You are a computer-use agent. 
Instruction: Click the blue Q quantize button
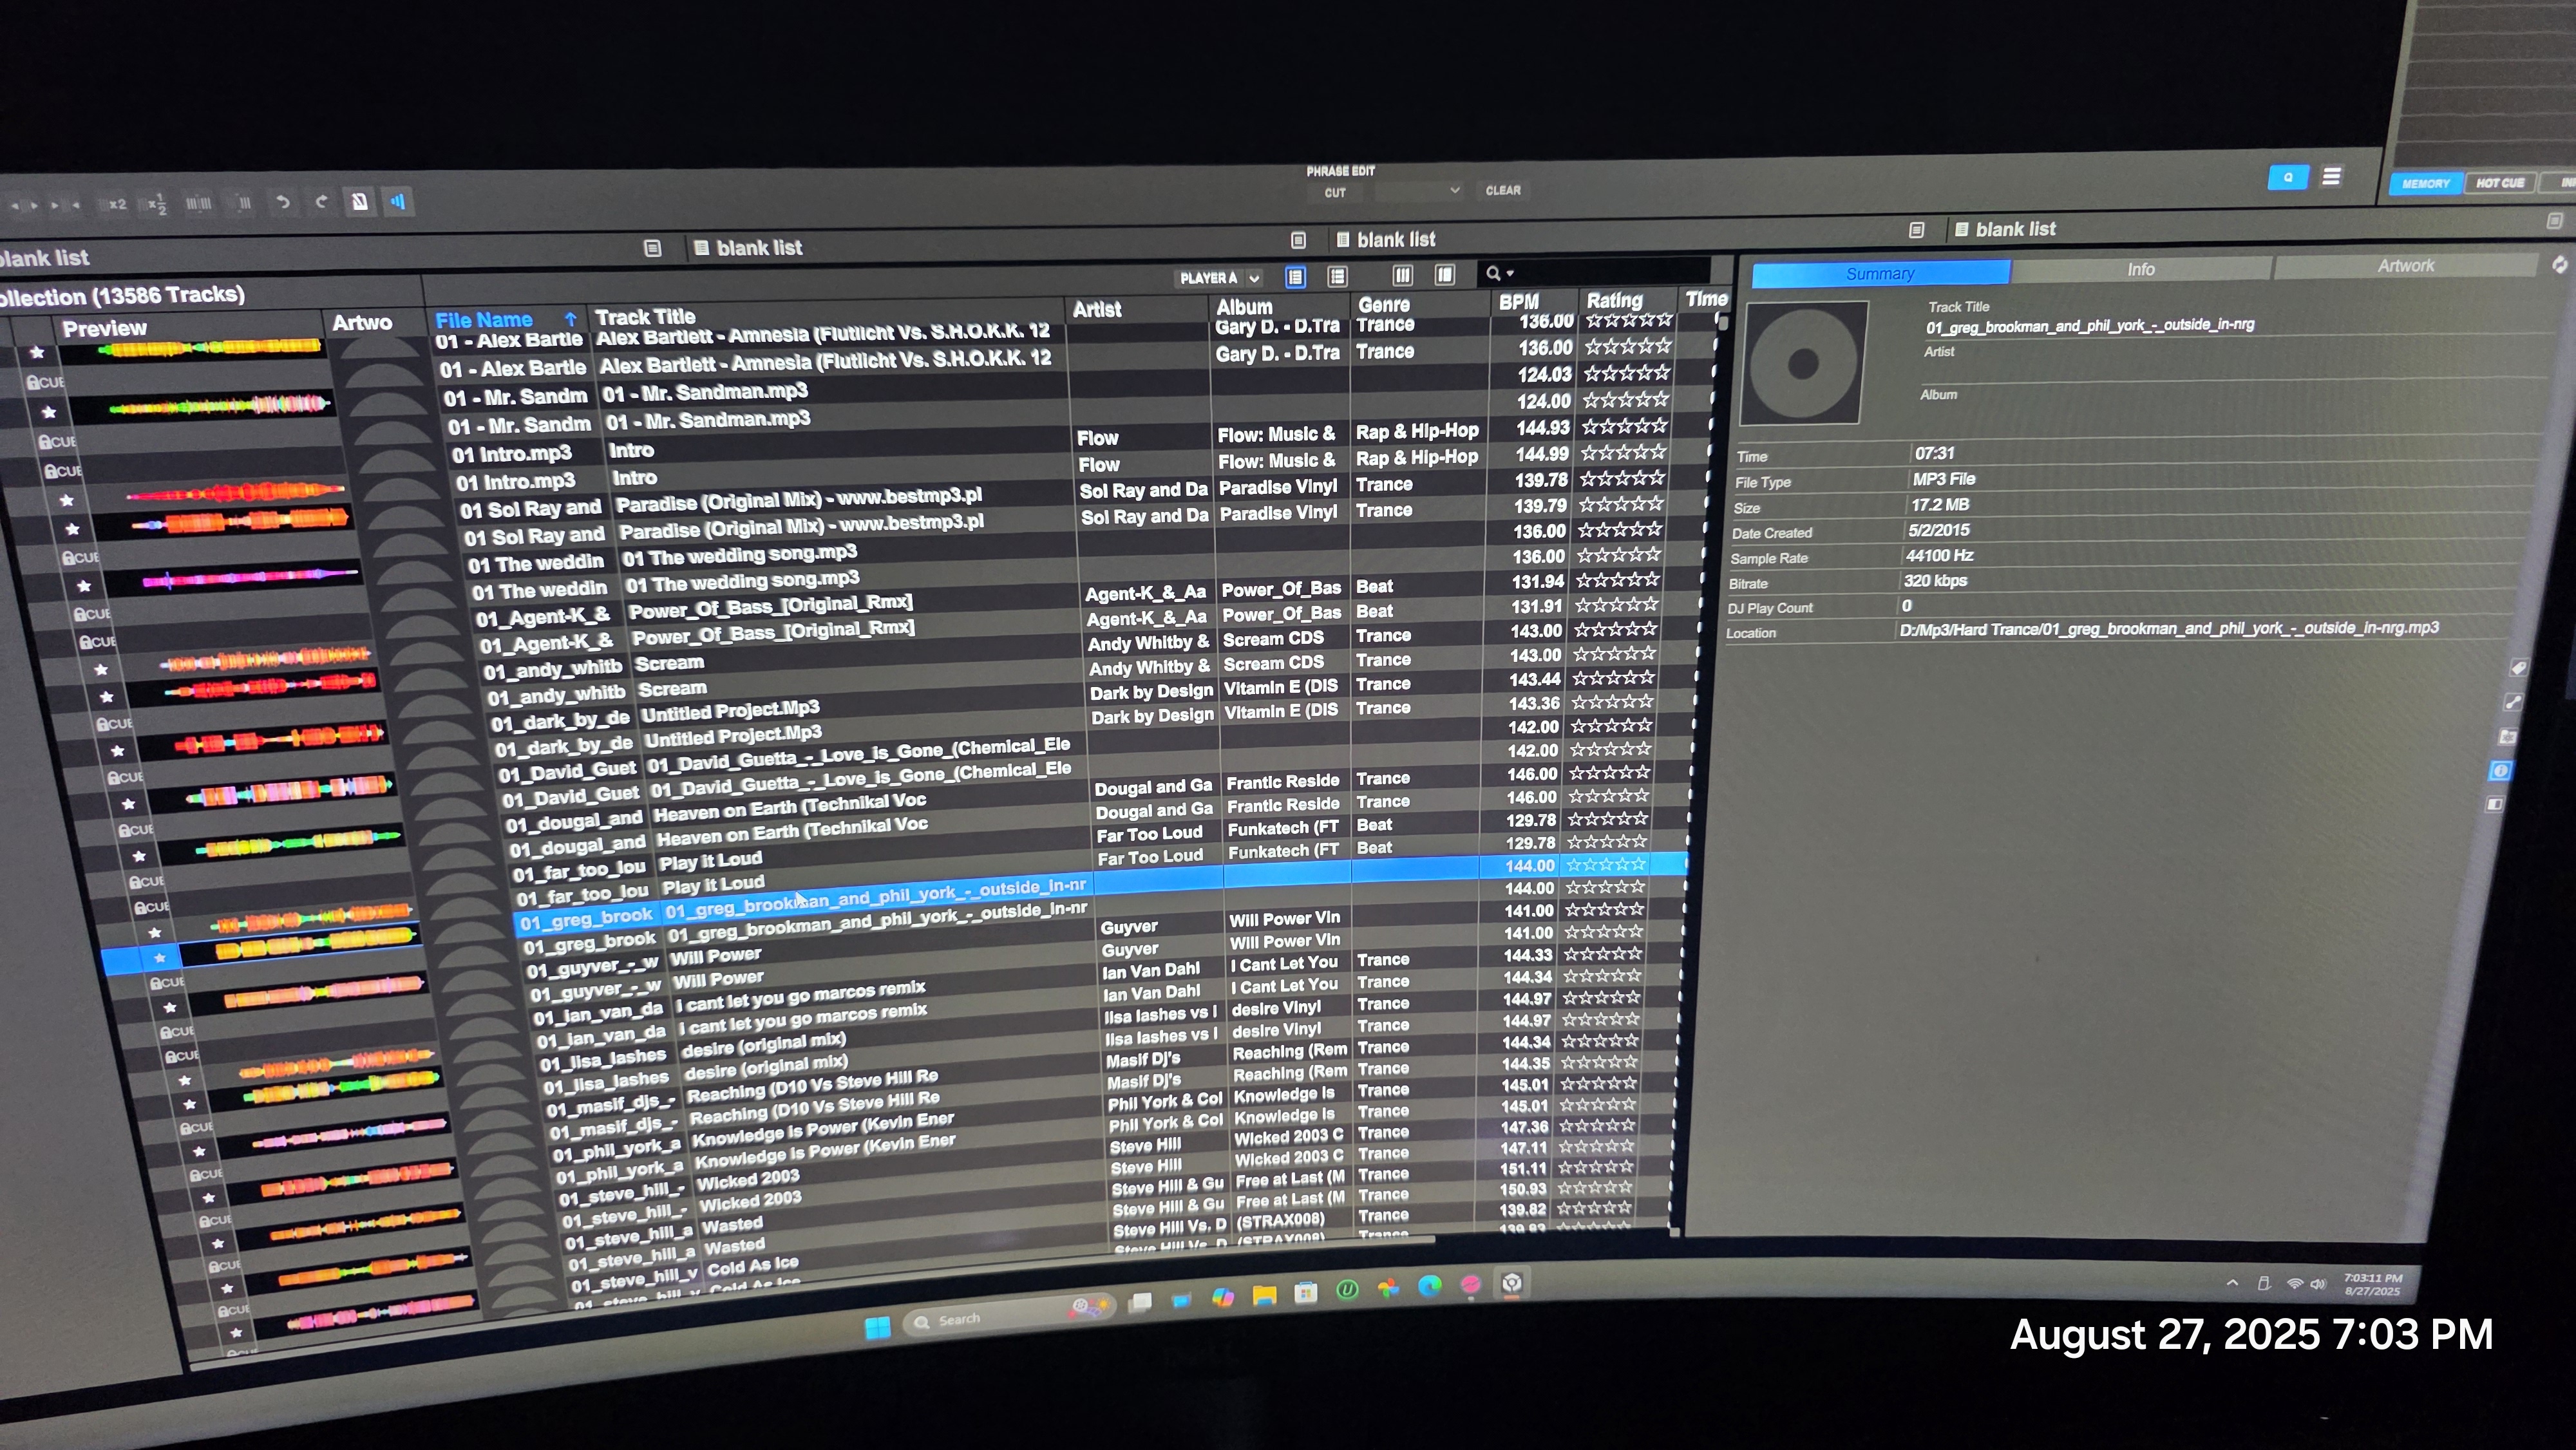(x=2287, y=178)
